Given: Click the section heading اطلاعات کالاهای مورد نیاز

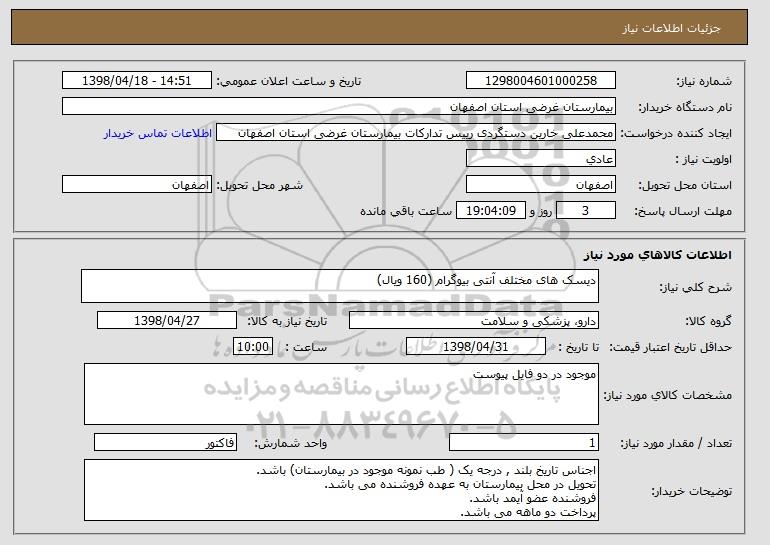Looking at the screenshot, I should (x=657, y=254).
